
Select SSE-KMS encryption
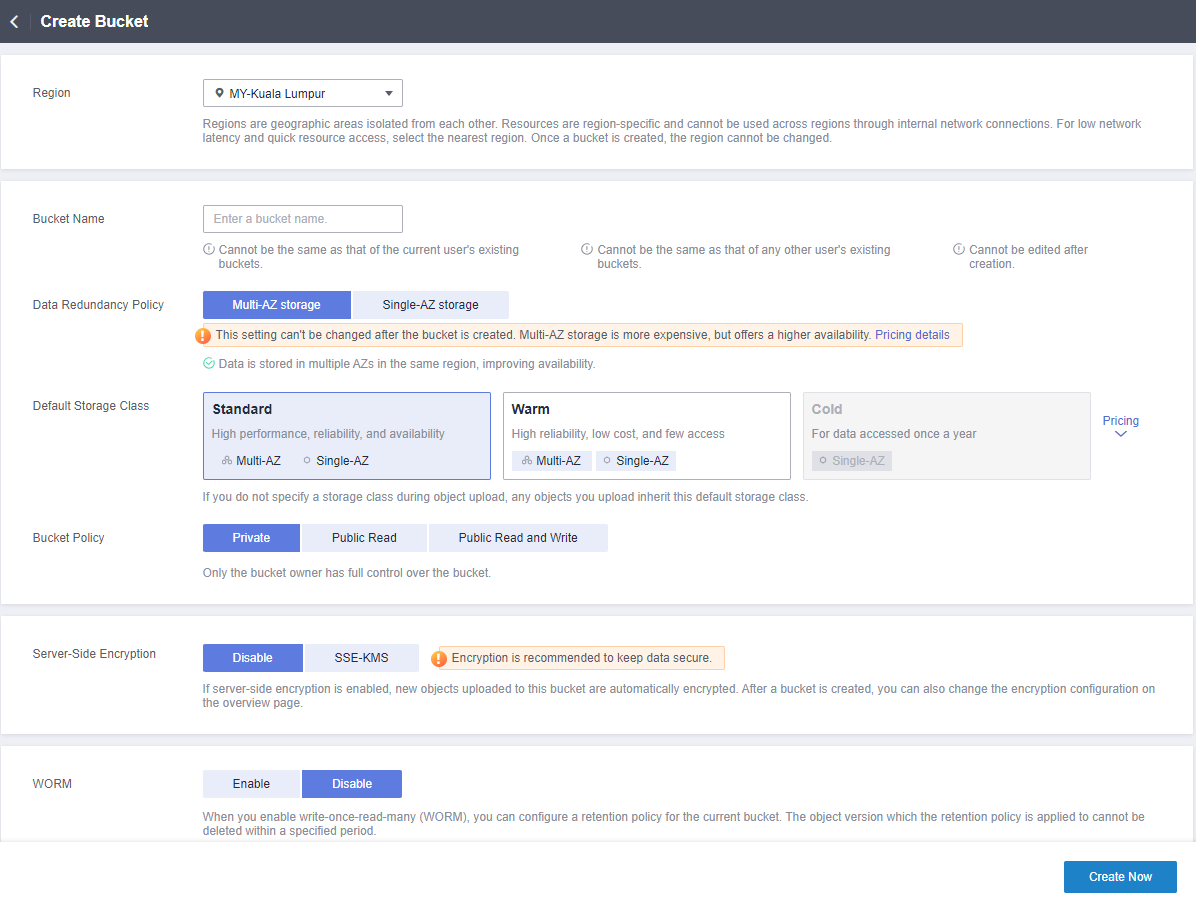pos(362,658)
